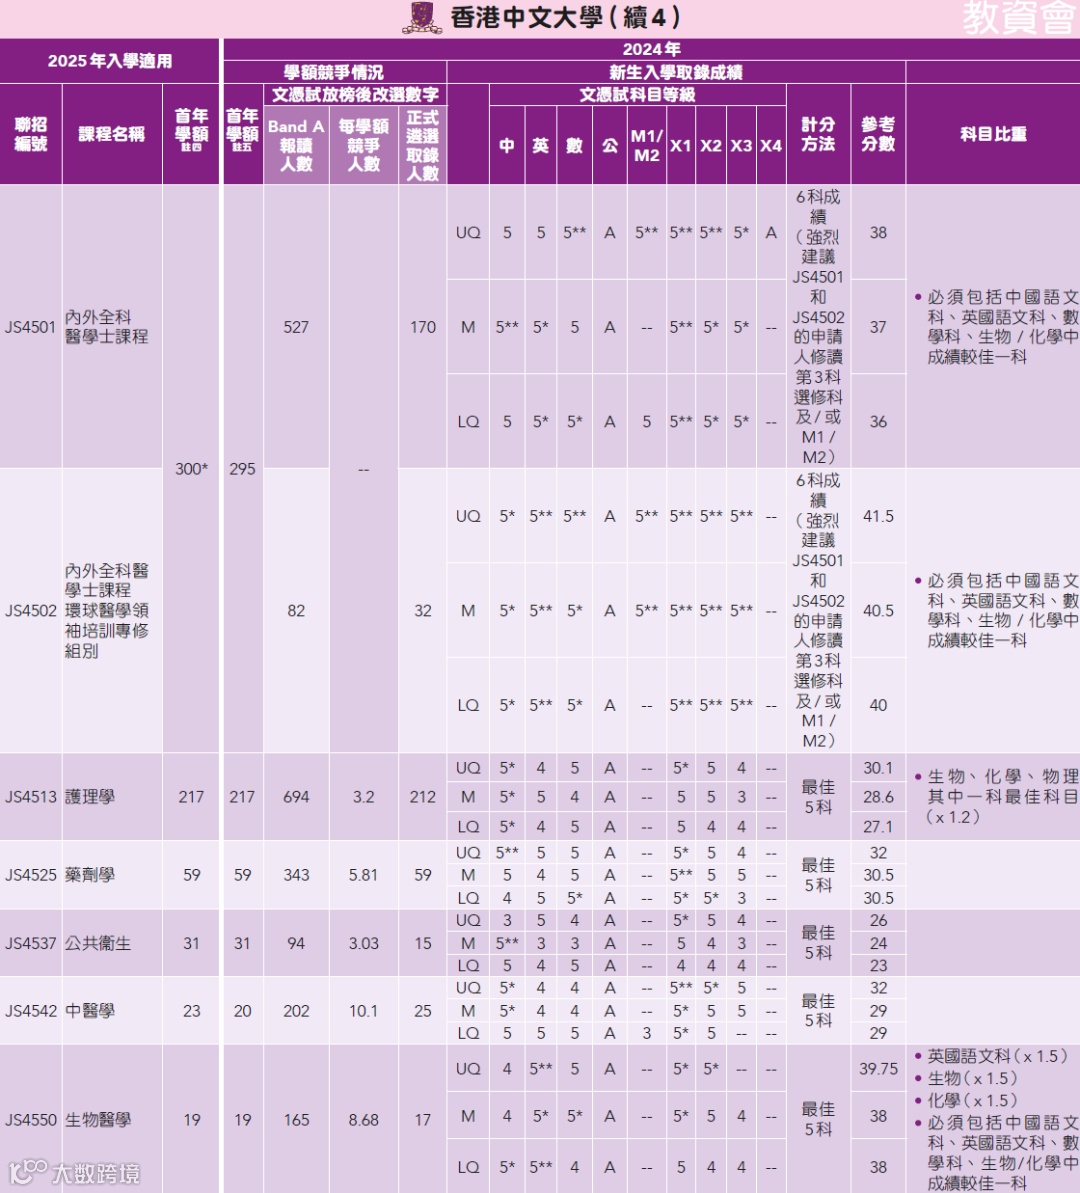Select the JS4502 code in 聯招編號 column
1080x1193 pixels.
[30, 611]
